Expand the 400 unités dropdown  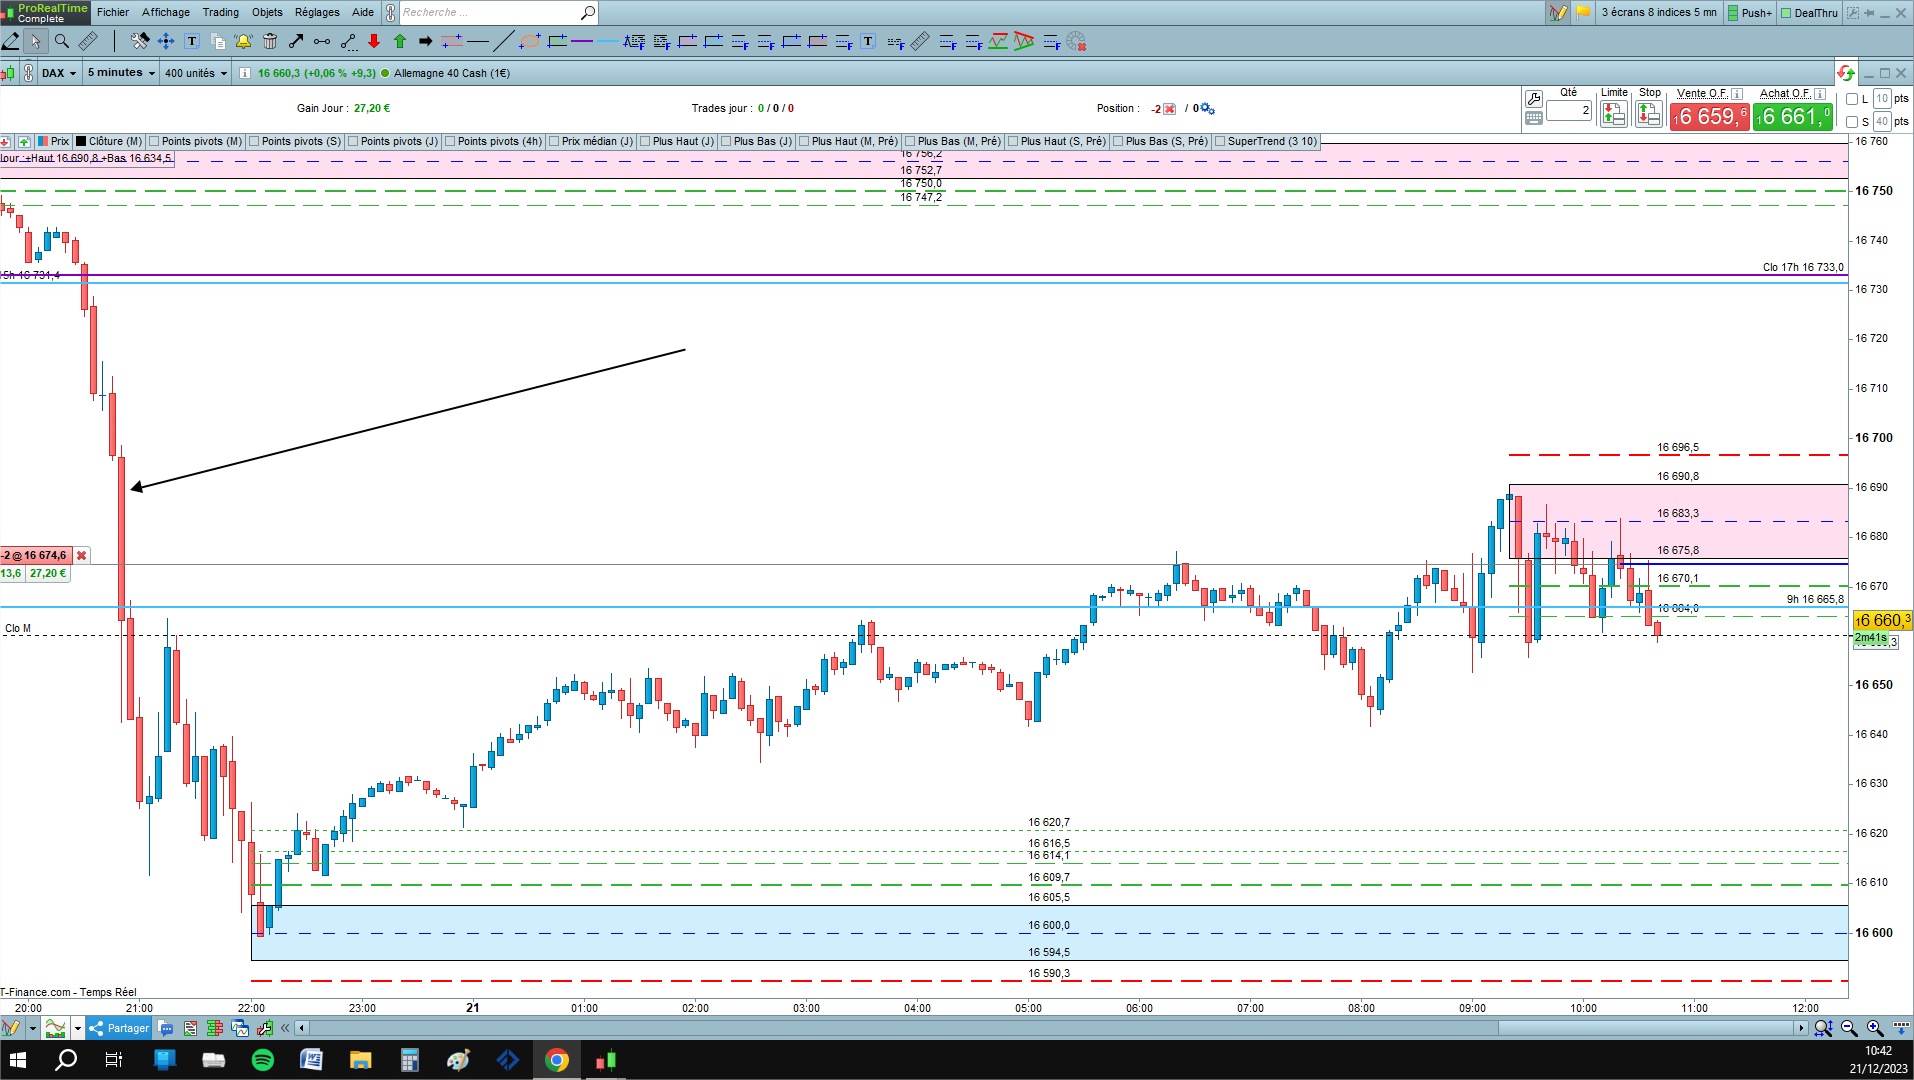(196, 73)
